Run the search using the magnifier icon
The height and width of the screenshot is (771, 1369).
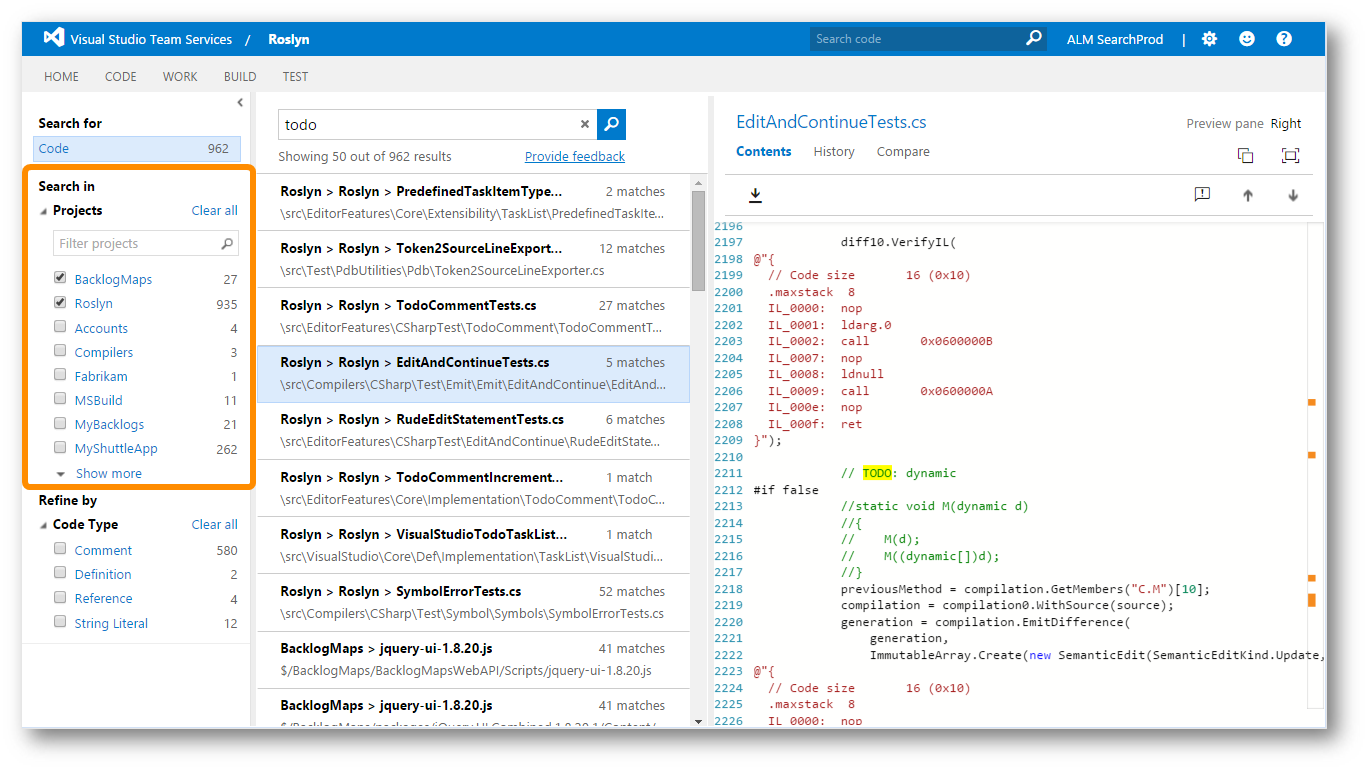(x=610, y=124)
